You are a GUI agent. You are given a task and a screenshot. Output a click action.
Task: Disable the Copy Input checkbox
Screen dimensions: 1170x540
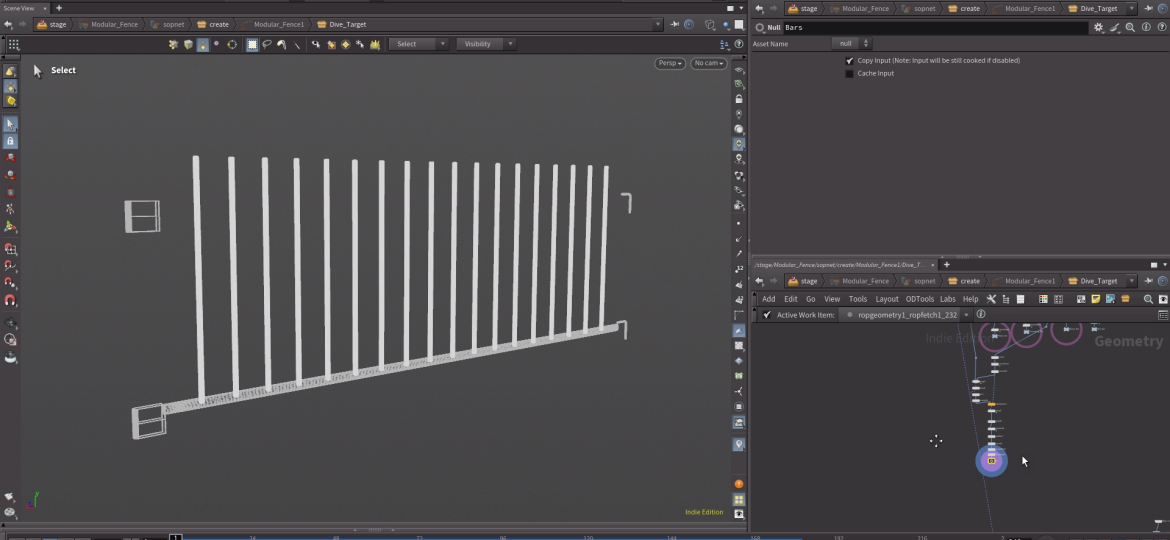[x=850, y=60]
